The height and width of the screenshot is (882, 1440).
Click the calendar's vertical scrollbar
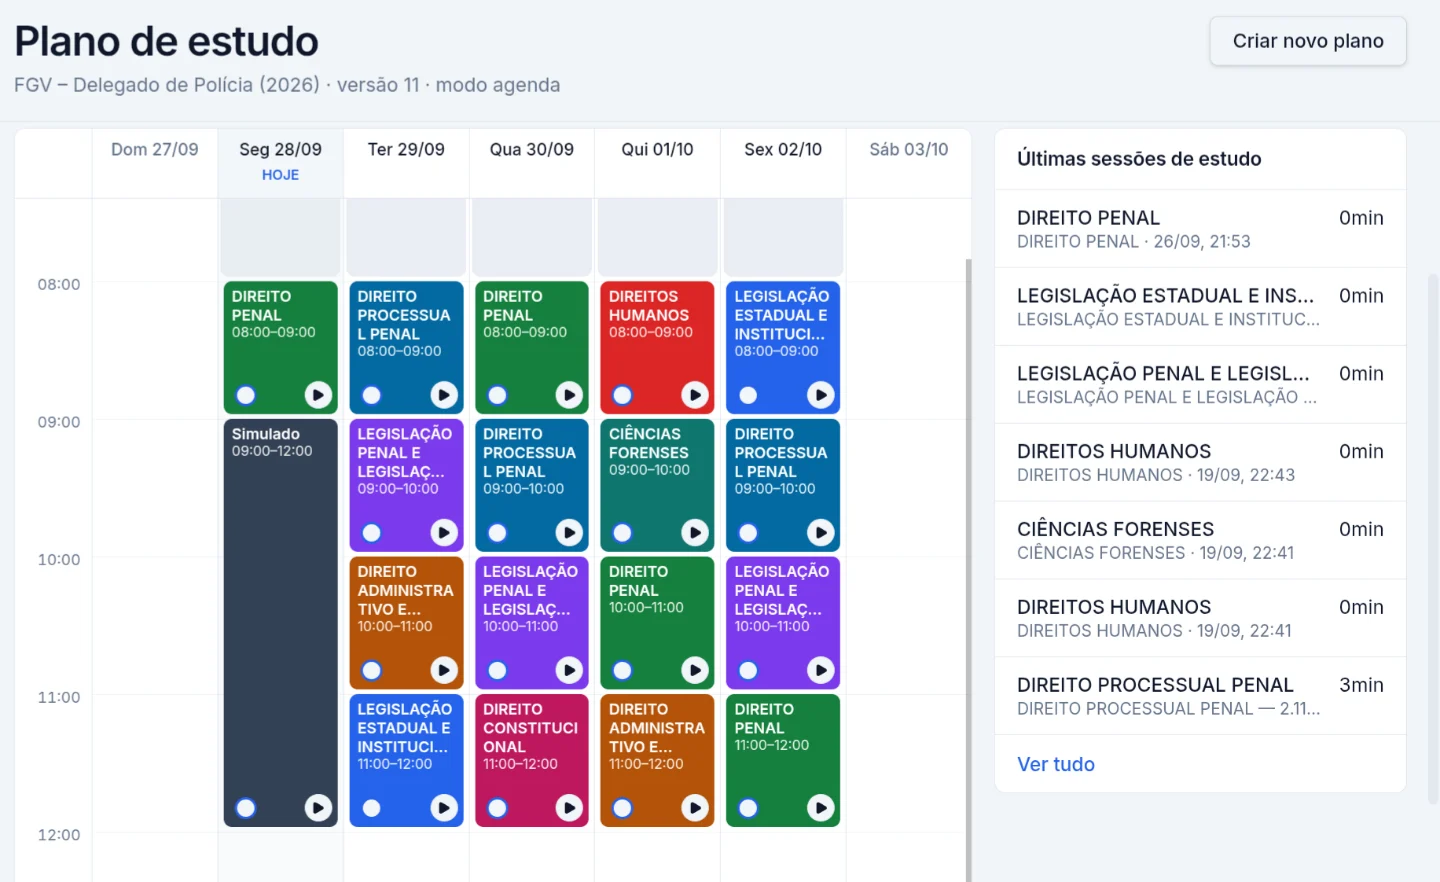(x=968, y=570)
